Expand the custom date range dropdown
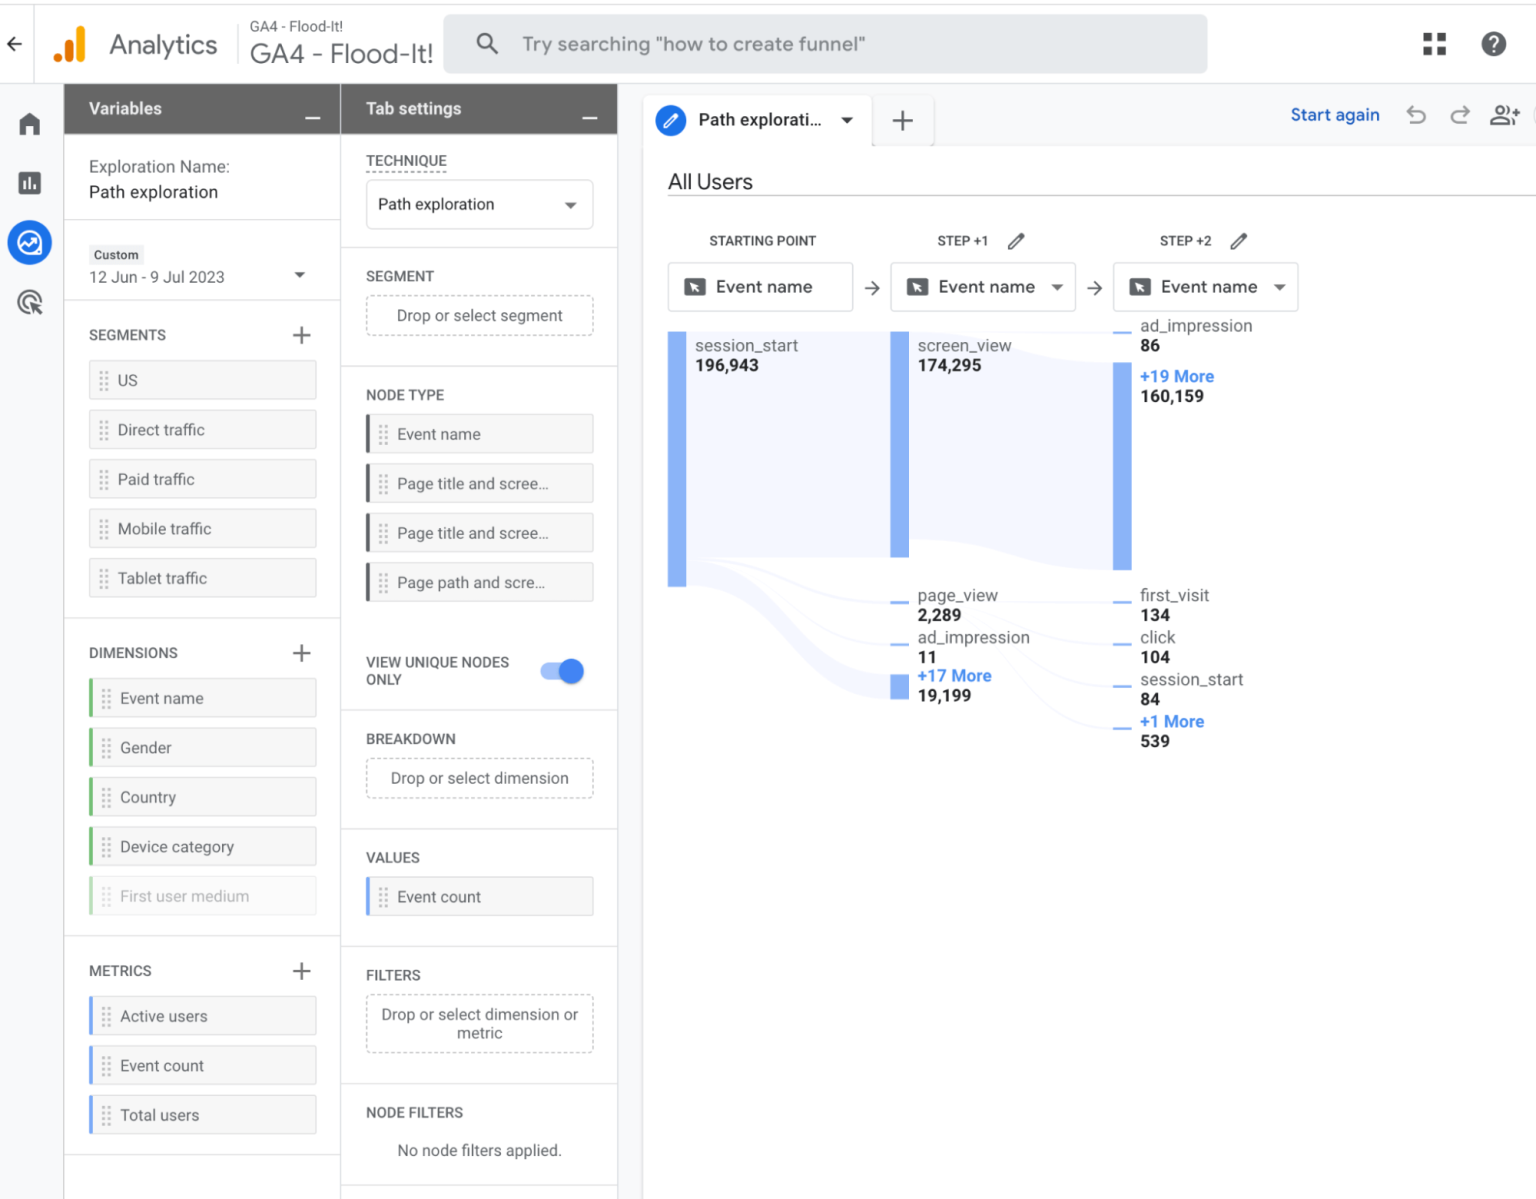 click(x=299, y=275)
